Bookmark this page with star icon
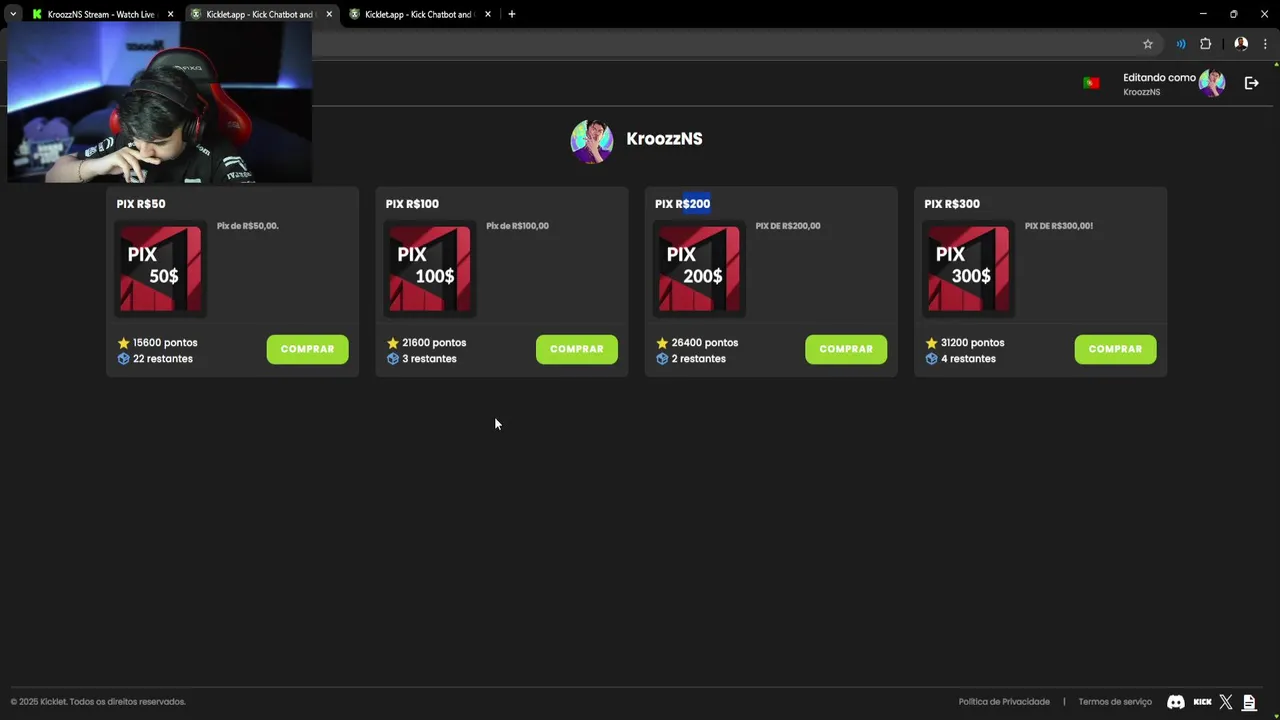Viewport: 1280px width, 720px height. (1148, 44)
